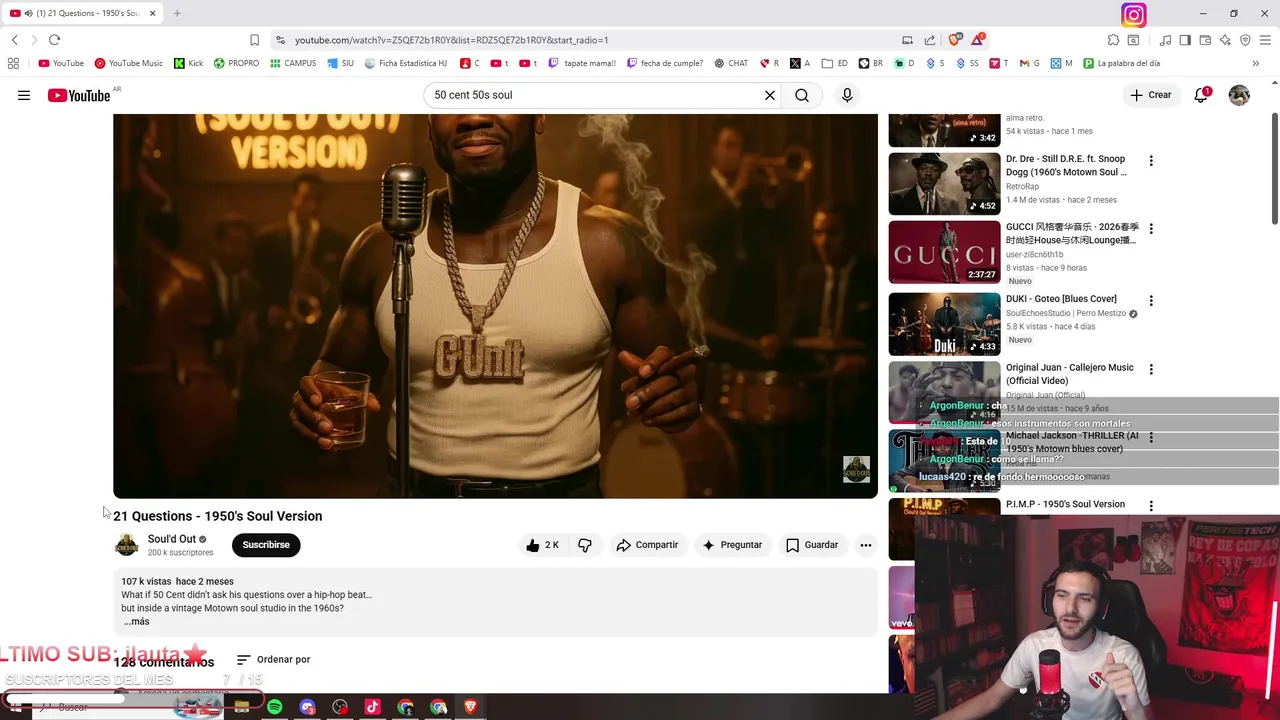Open La palabra del día bookmark

tap(1120, 63)
